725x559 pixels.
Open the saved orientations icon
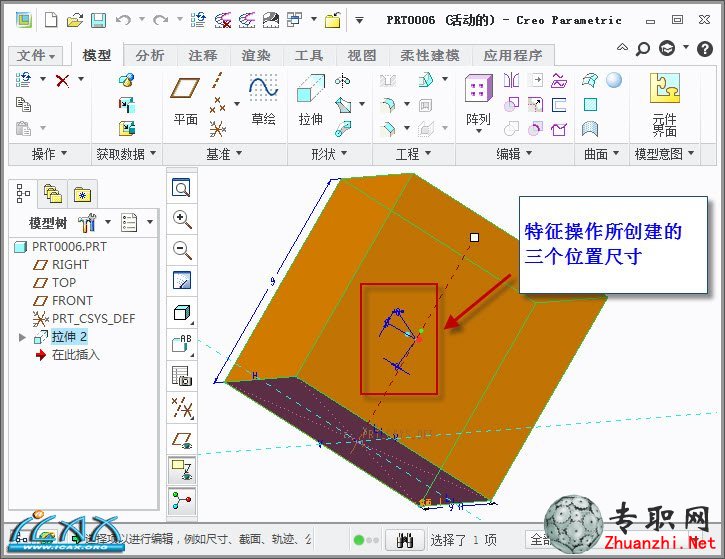point(182,344)
